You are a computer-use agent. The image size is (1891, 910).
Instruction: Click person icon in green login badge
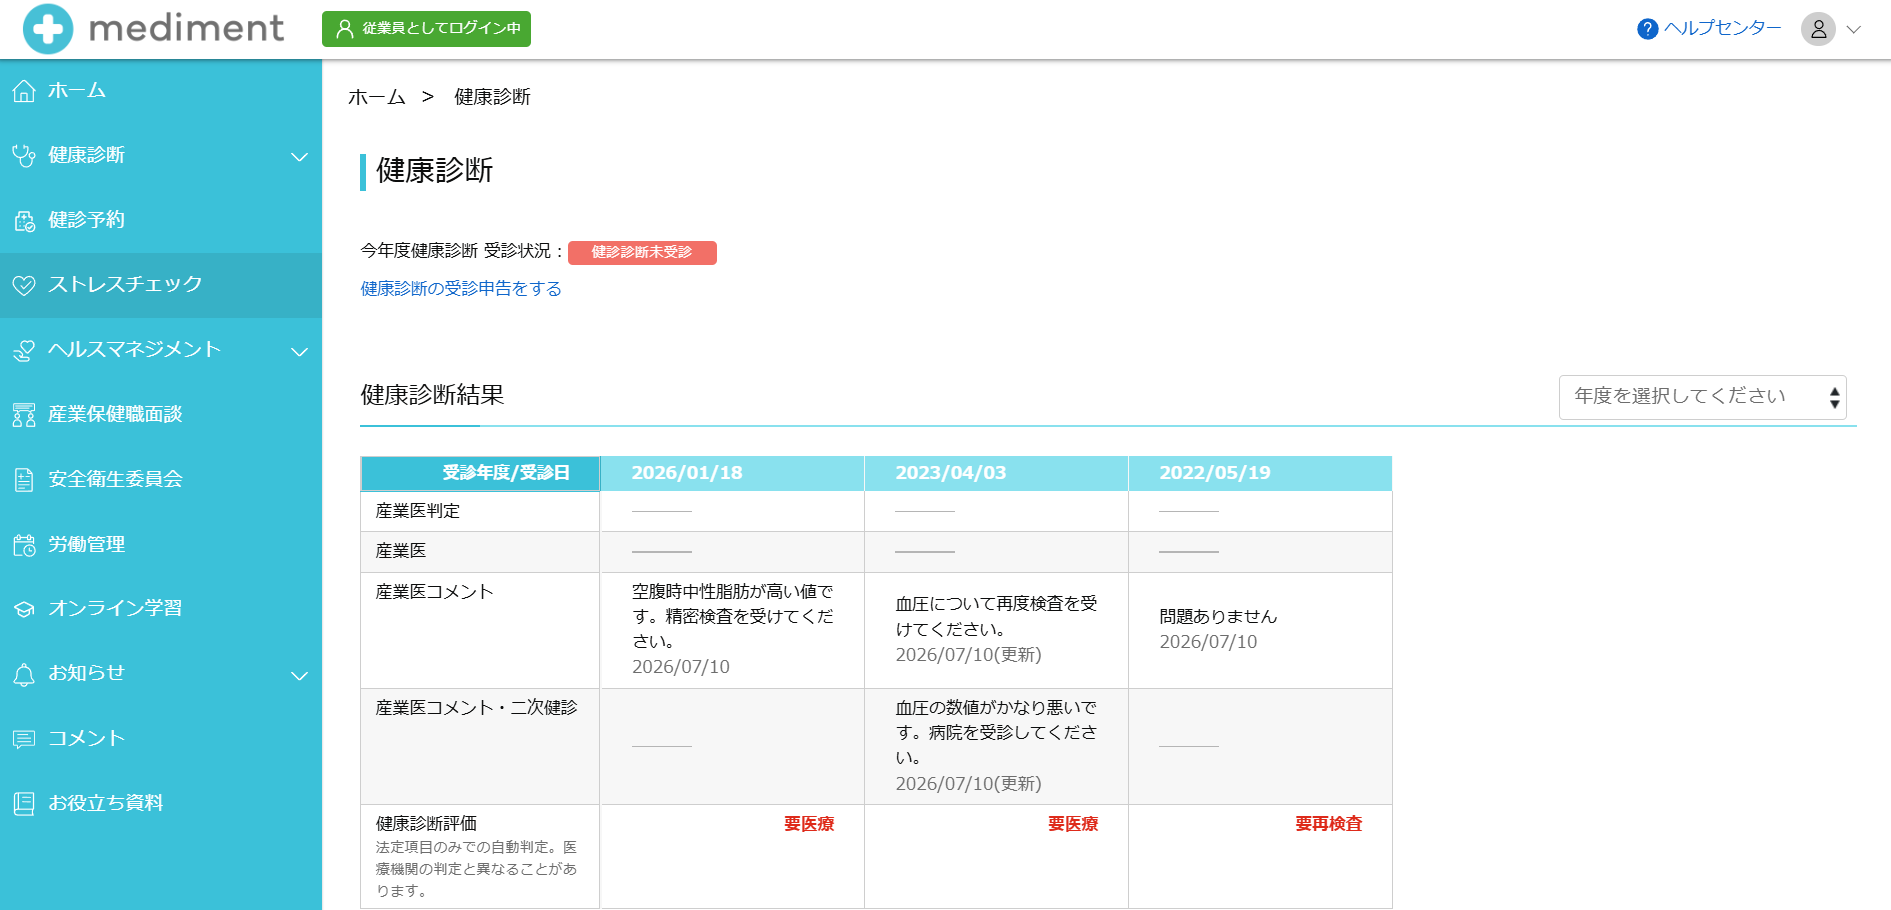point(345,29)
